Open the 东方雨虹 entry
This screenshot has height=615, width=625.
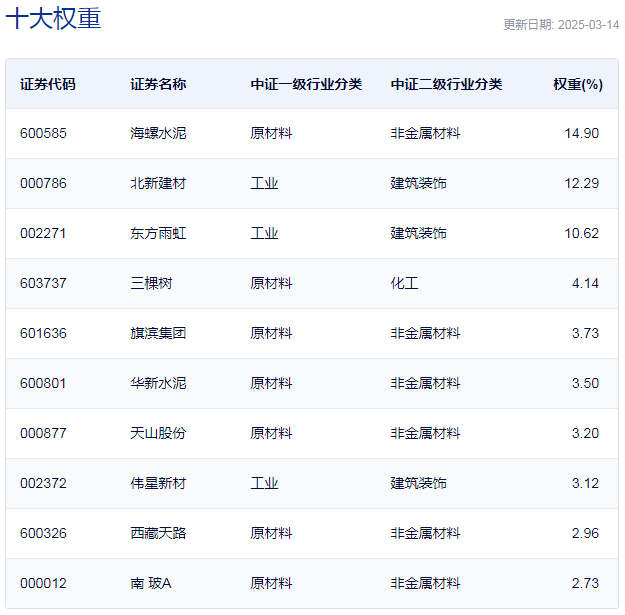click(x=158, y=233)
